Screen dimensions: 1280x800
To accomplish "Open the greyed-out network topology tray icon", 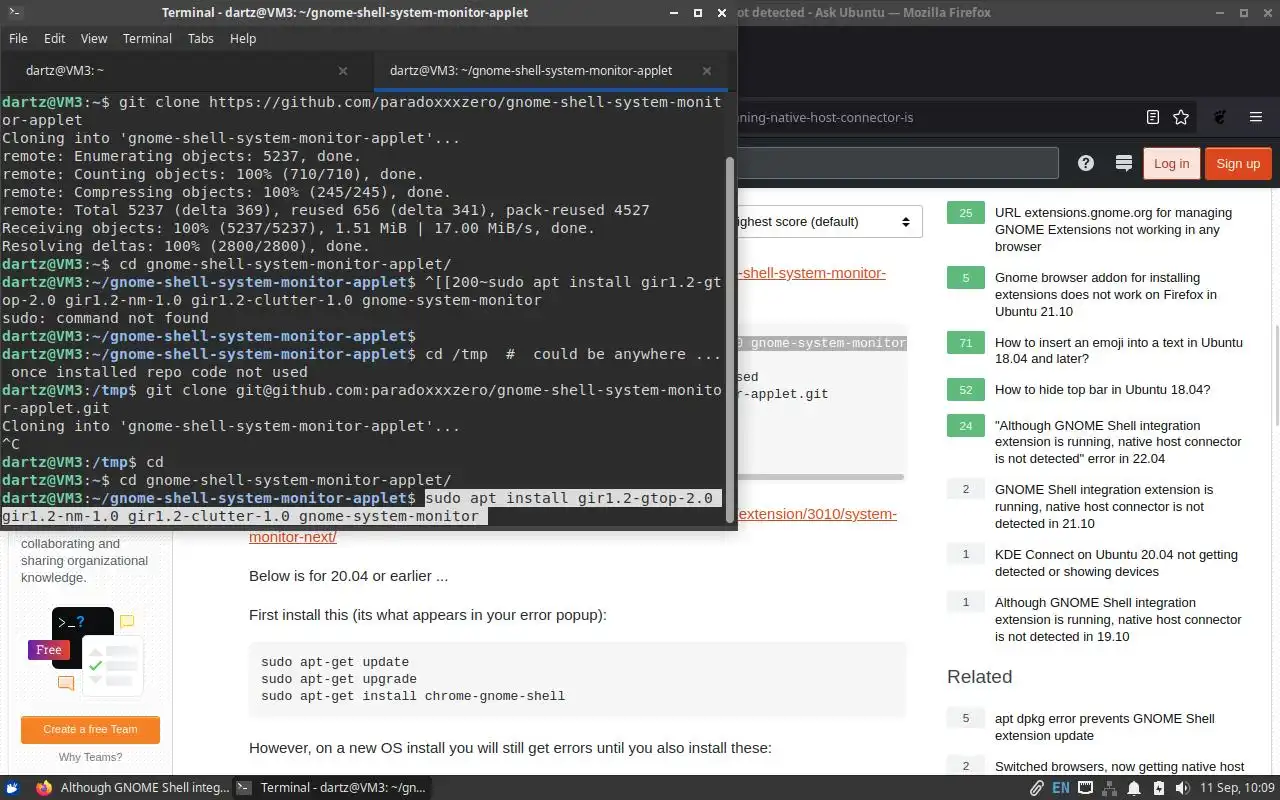I will click(1109, 787).
